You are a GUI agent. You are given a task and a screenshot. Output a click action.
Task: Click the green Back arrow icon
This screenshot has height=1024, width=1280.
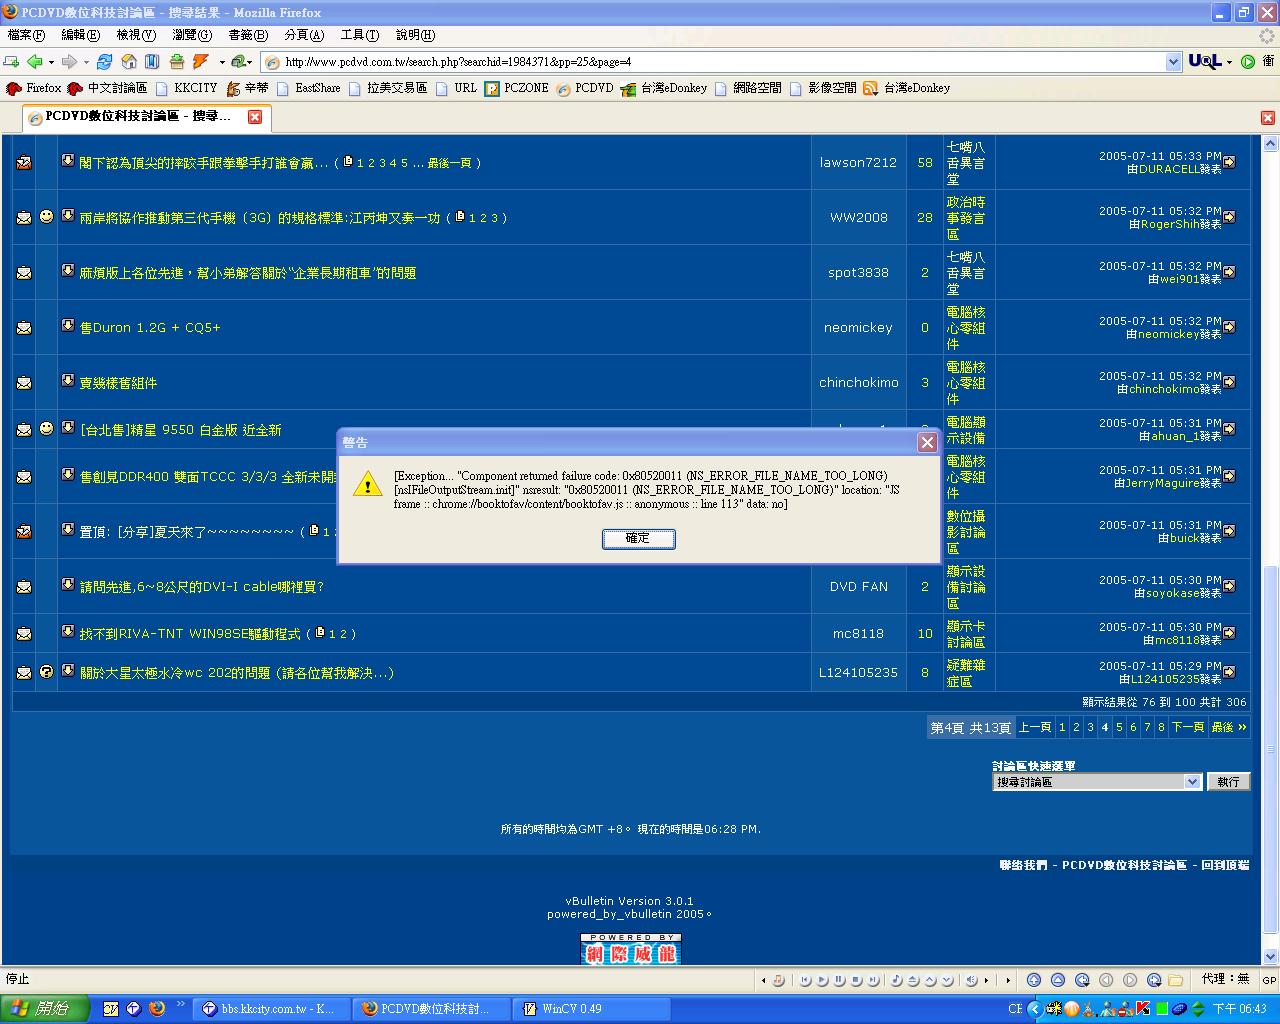pyautogui.click(x=35, y=62)
